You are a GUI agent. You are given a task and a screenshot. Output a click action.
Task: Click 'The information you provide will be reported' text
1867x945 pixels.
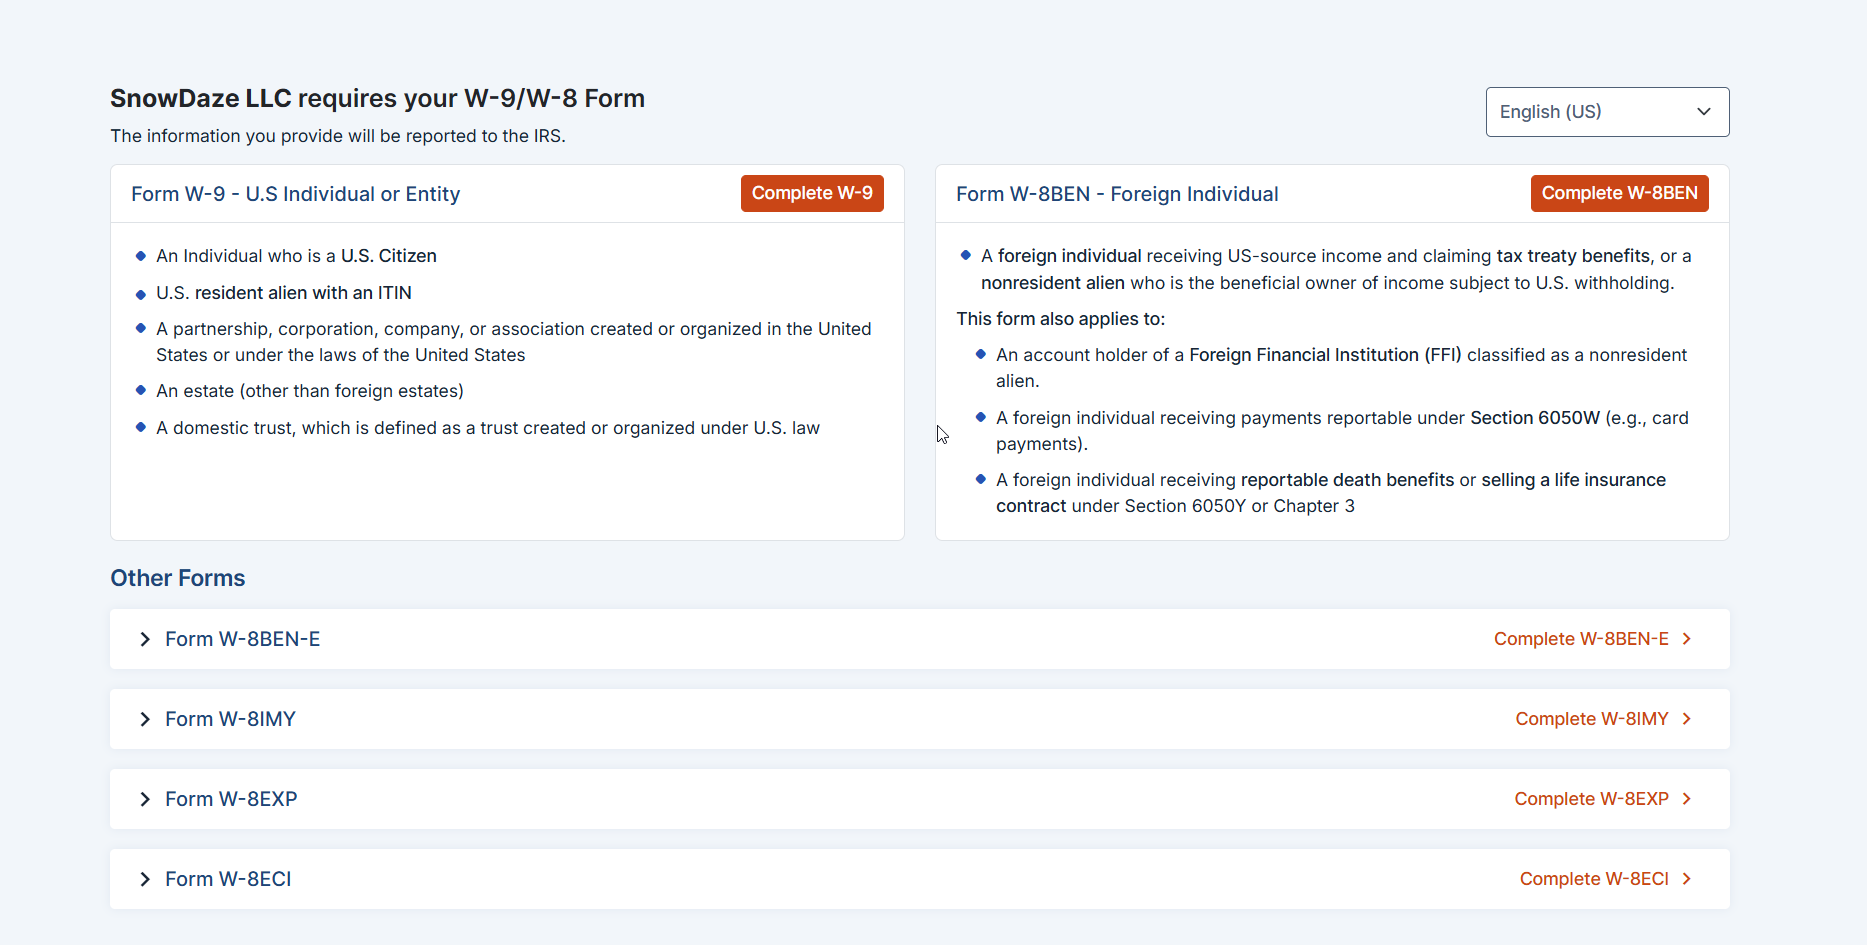coord(338,136)
